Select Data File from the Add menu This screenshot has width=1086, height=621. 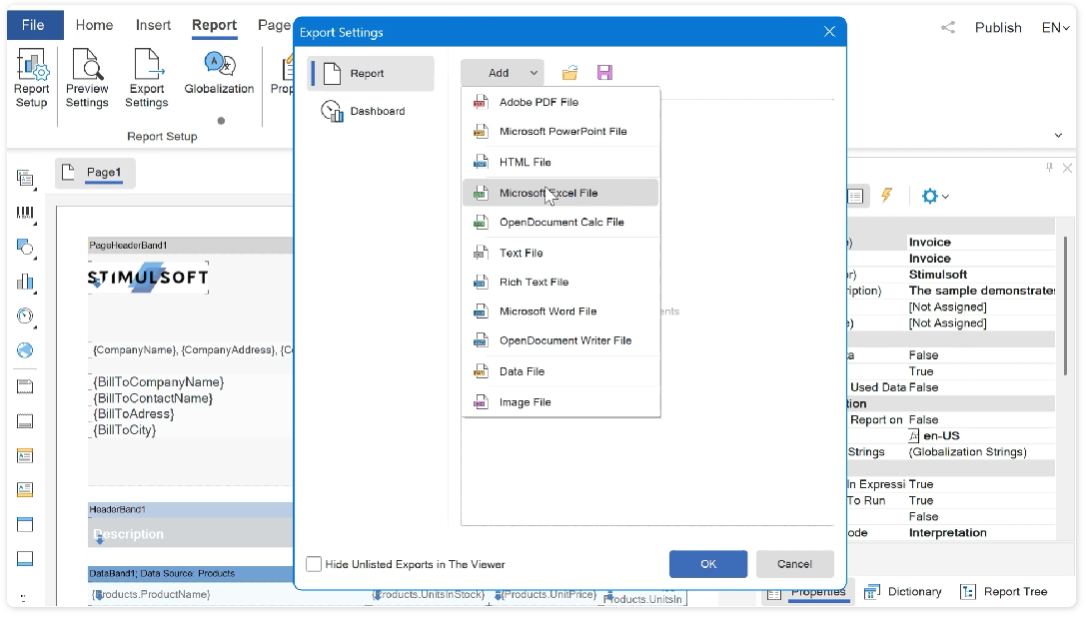pyautogui.click(x=560, y=371)
